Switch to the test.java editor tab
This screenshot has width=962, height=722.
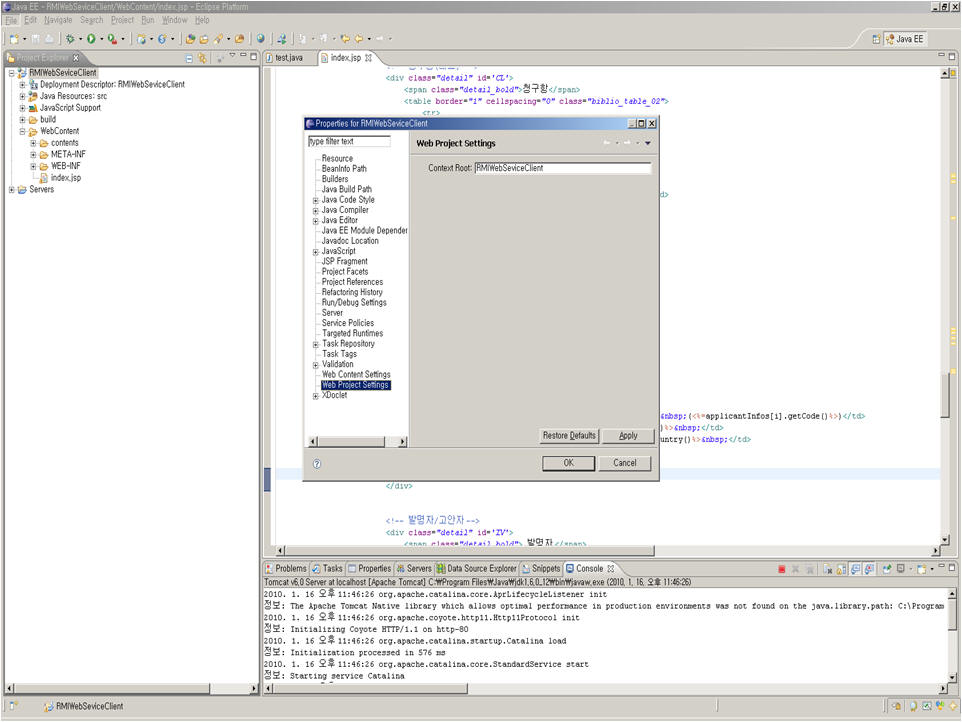pyautogui.click(x=288, y=57)
